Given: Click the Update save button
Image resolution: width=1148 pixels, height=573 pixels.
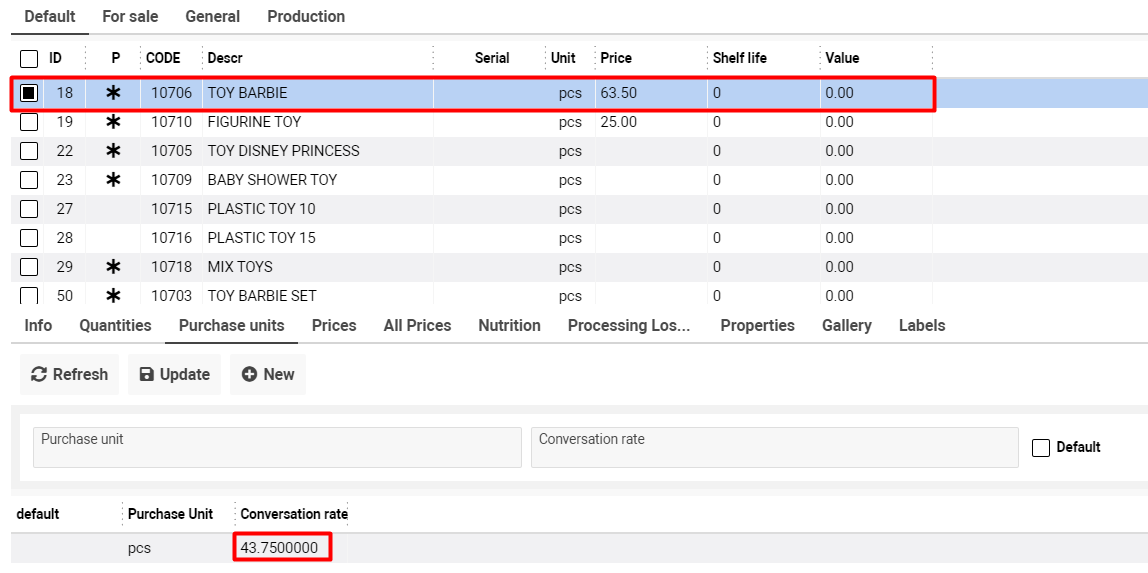Looking at the screenshot, I should tap(174, 374).
